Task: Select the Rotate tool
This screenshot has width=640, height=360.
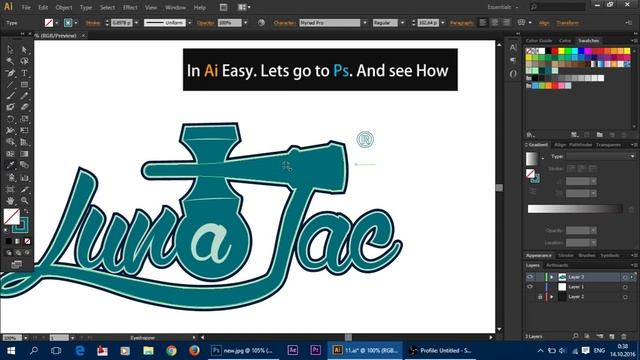Action: pyautogui.click(x=10, y=119)
